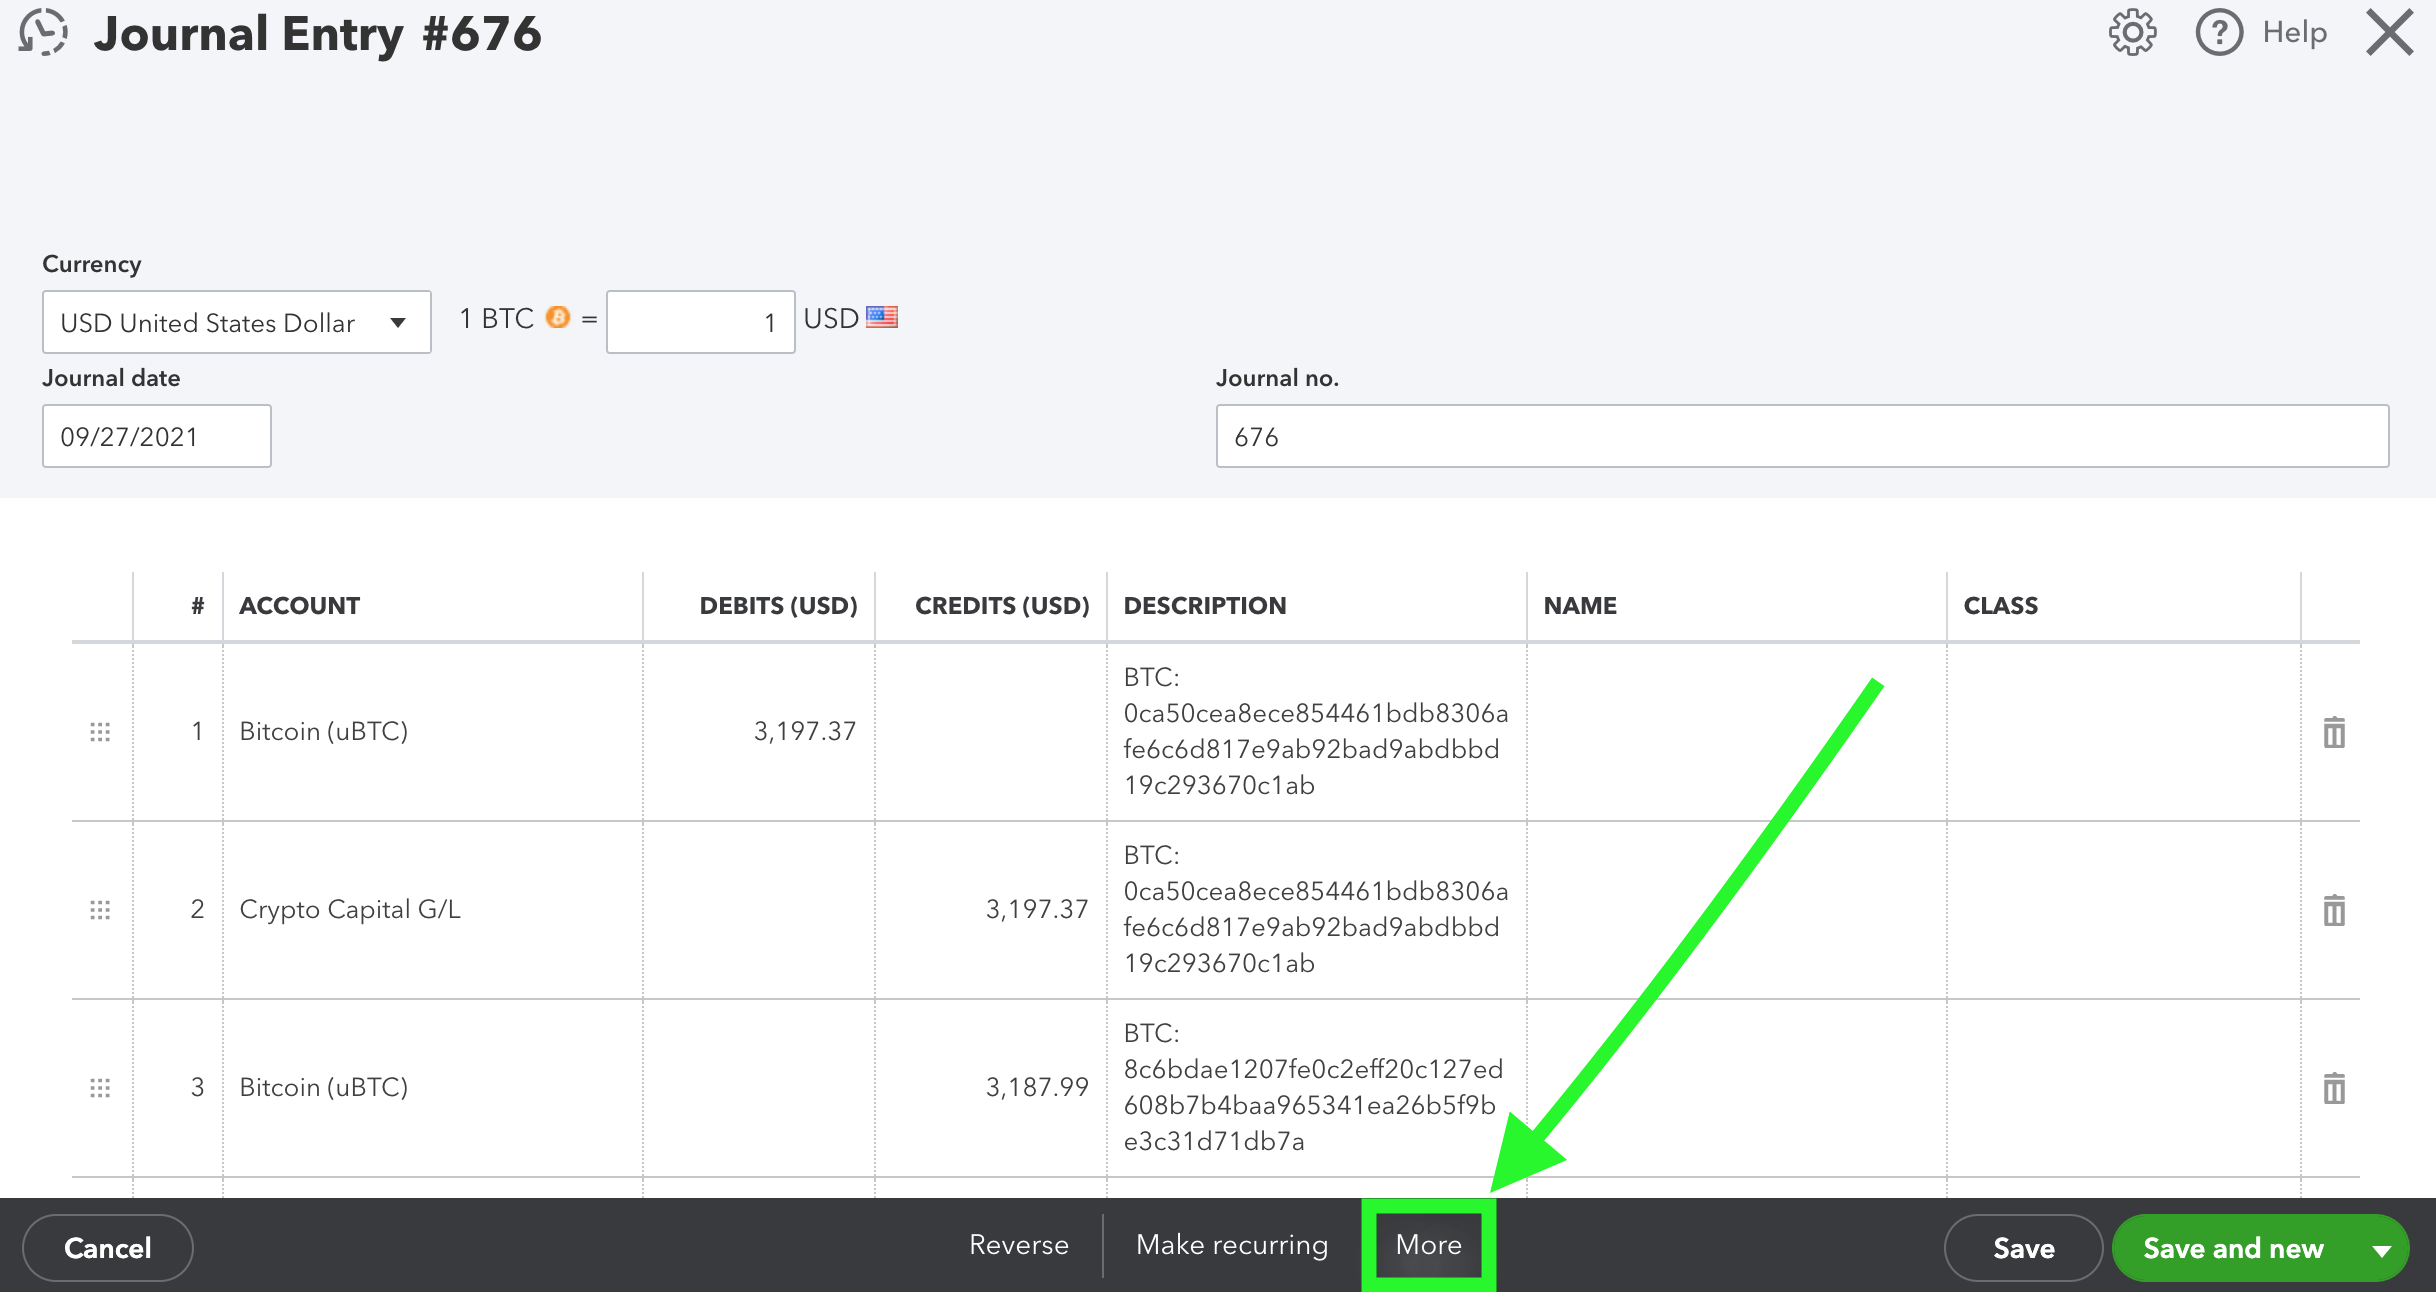Select the row 3 Bitcoin (uBTC) account cell
This screenshot has height=1292, width=2436.
(x=433, y=1088)
